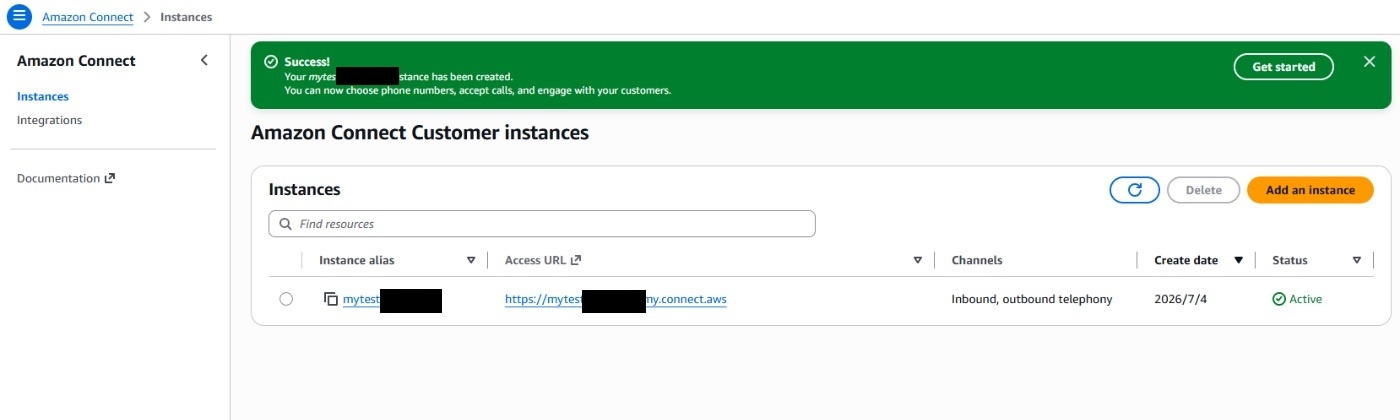
Task: Select Instances in the sidebar
Action: click(x=43, y=96)
